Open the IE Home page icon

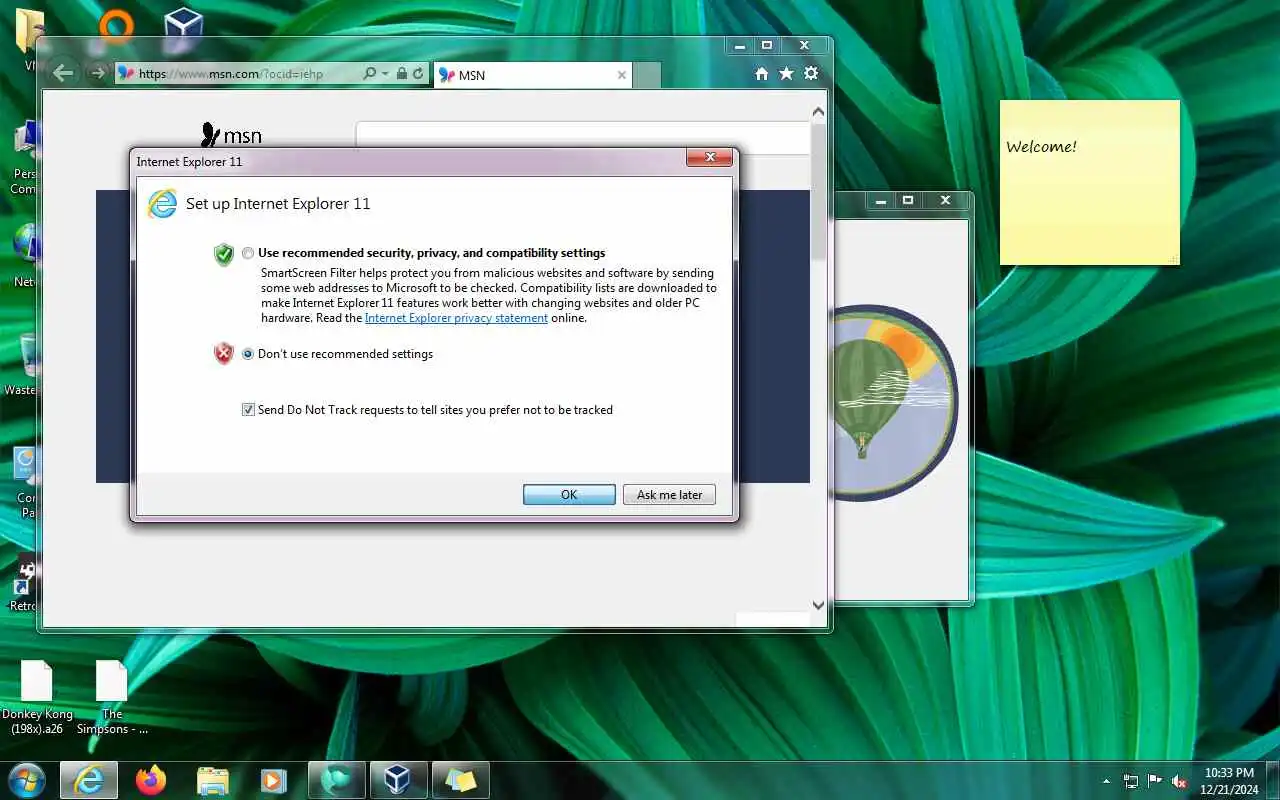[762, 74]
